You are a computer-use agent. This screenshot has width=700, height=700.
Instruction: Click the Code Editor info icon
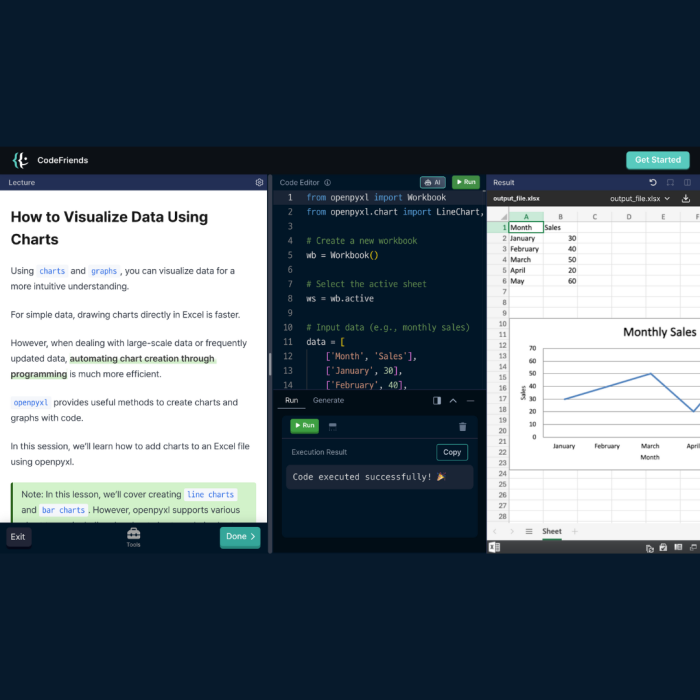pyautogui.click(x=327, y=182)
